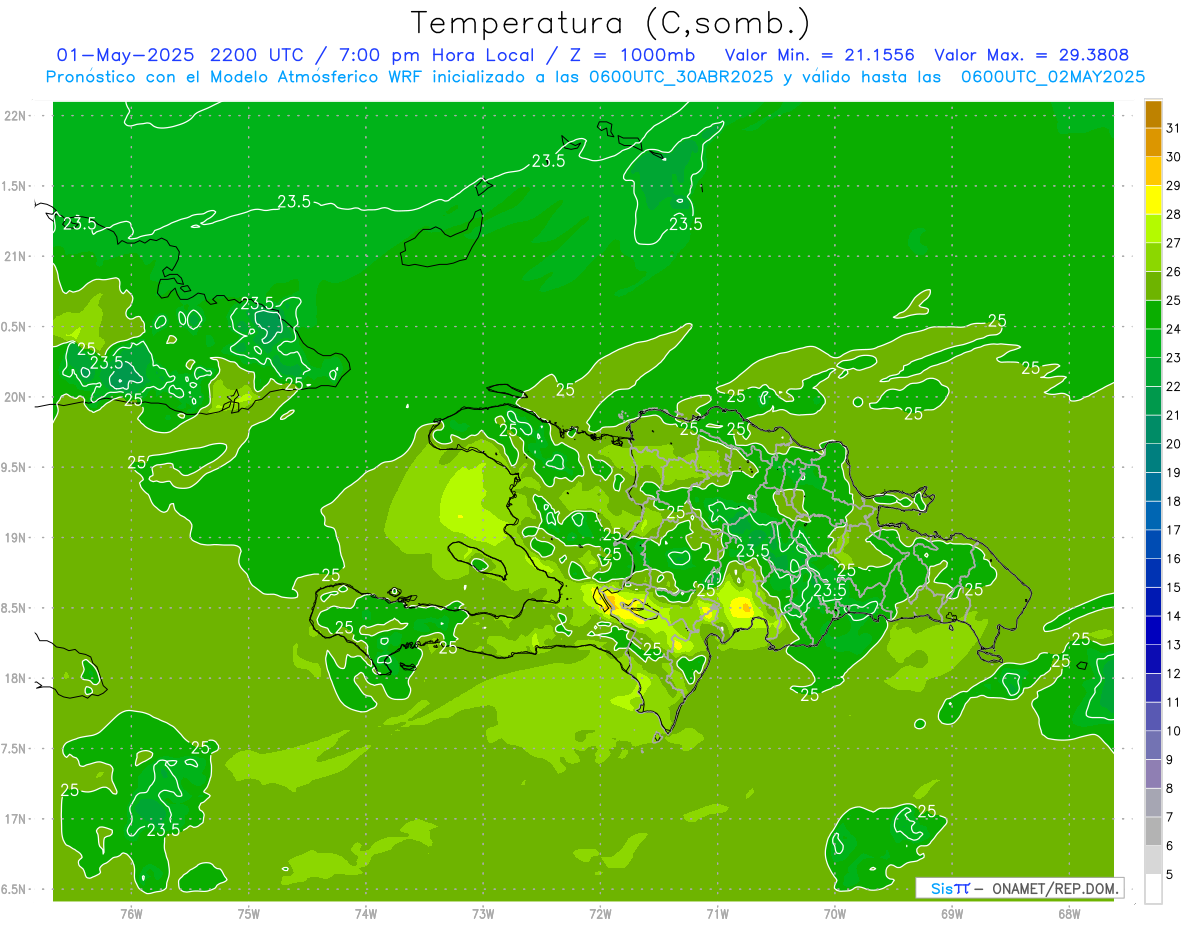
Task: Click the init time "0600UTC_30ABR2025"
Action: tap(682, 77)
